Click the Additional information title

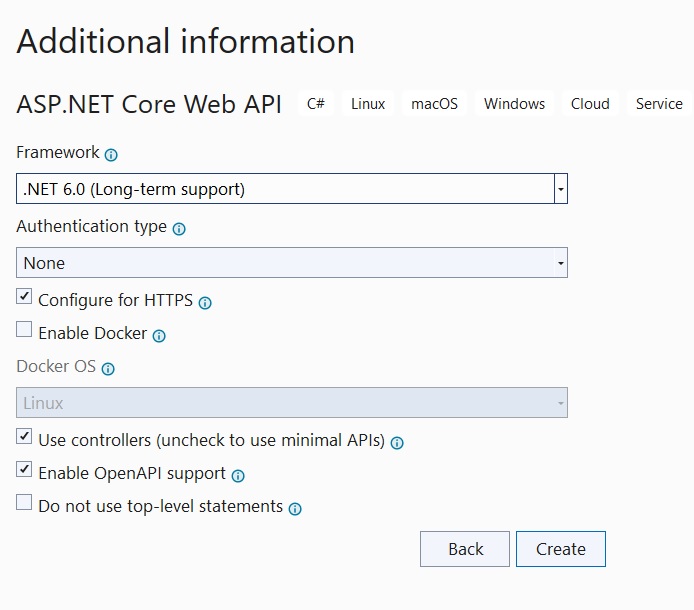185,42
